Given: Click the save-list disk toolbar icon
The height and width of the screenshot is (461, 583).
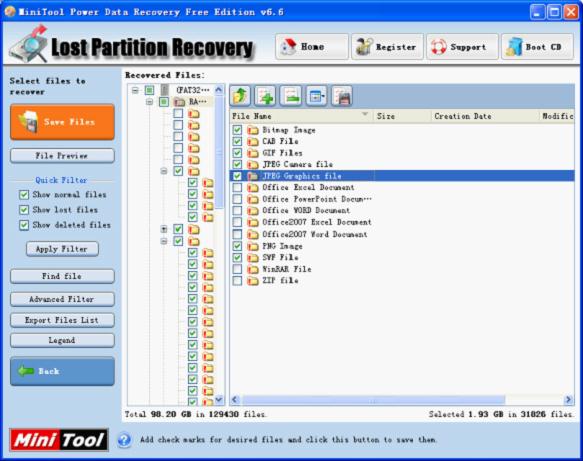Looking at the screenshot, I should pyautogui.click(x=342, y=96).
